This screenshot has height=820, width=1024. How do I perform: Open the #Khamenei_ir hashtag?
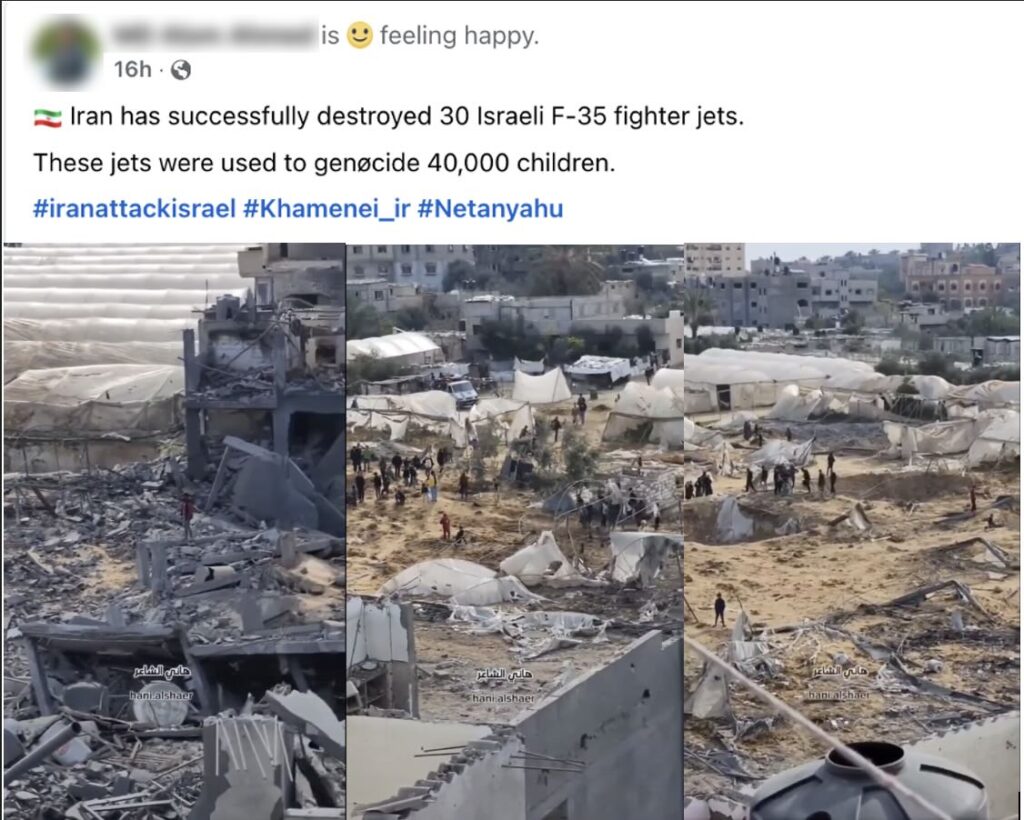point(326,209)
